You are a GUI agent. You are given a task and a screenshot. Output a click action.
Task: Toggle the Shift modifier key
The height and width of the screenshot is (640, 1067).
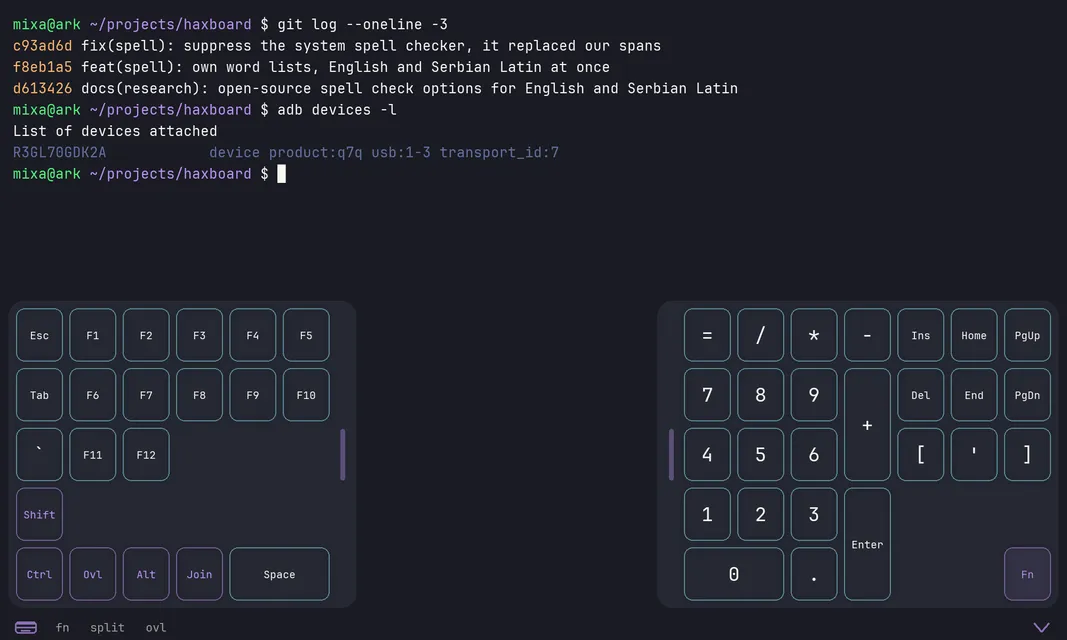click(x=39, y=514)
